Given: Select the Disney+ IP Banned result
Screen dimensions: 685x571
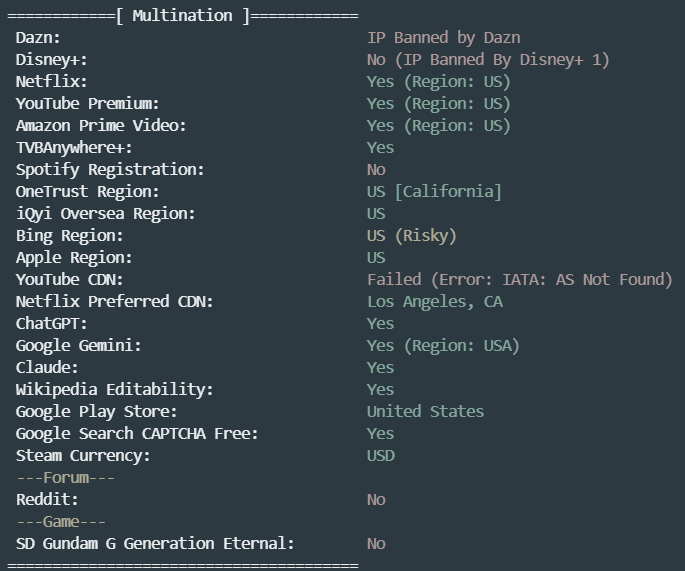Looking at the screenshot, I should point(488,60).
